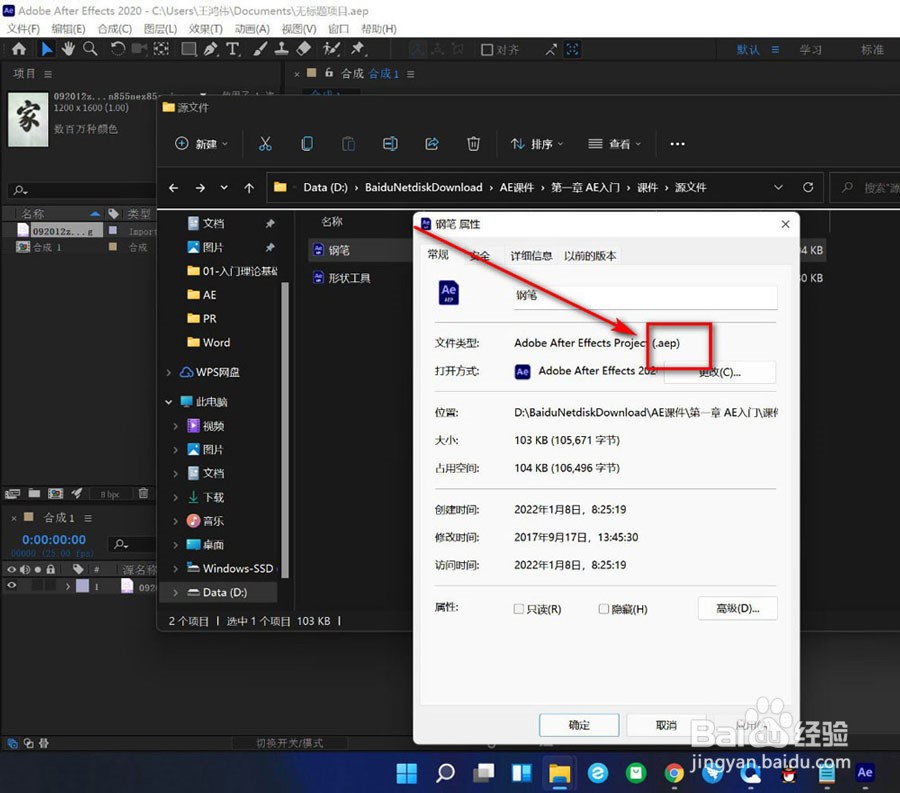This screenshot has height=793, width=900.
Task: Click the file name field containing 钢笔
Action: click(645, 296)
